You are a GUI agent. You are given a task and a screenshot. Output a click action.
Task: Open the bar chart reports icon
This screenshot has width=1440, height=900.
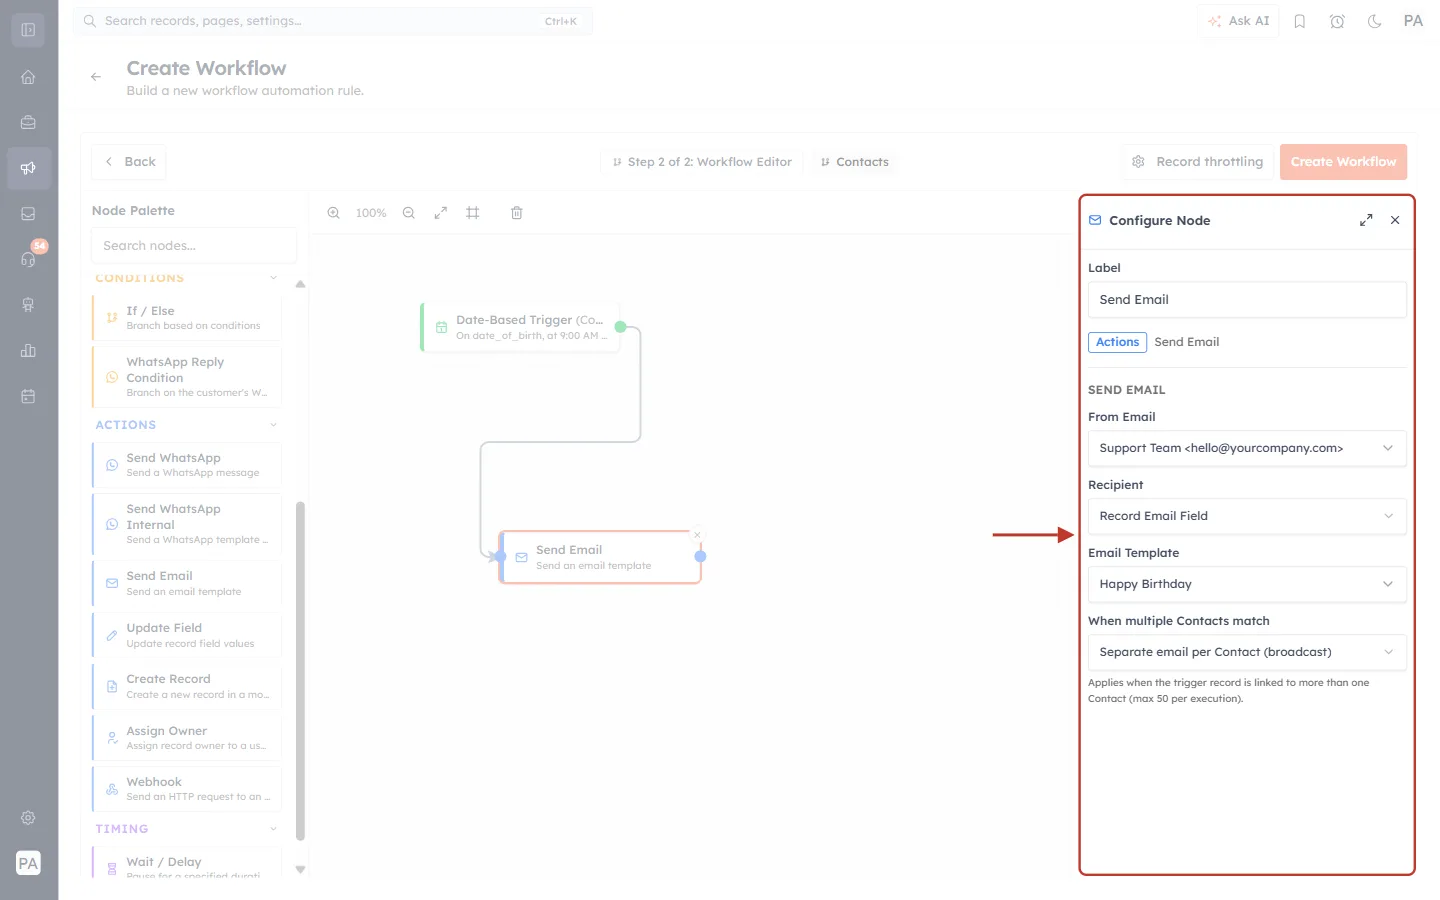(28, 350)
